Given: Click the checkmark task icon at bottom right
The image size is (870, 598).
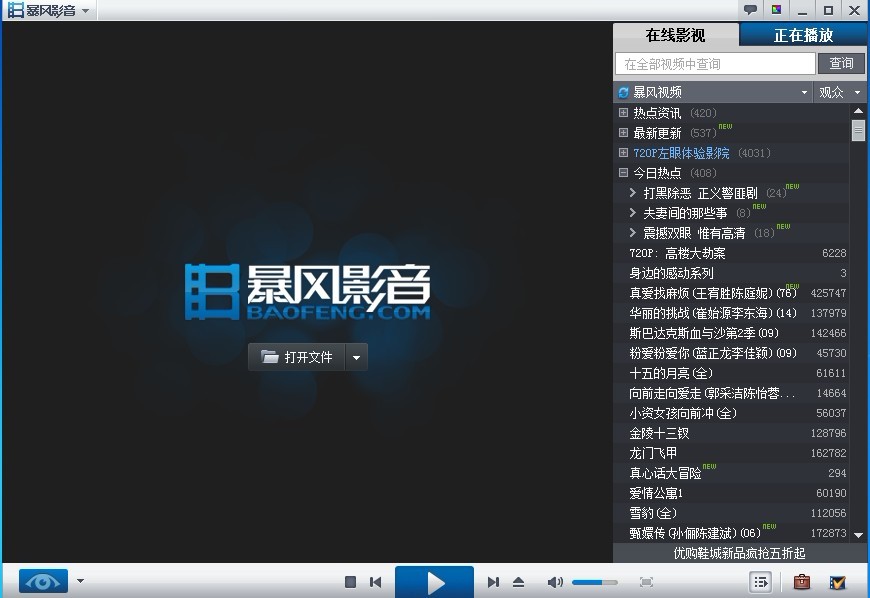Looking at the screenshot, I should [838, 582].
